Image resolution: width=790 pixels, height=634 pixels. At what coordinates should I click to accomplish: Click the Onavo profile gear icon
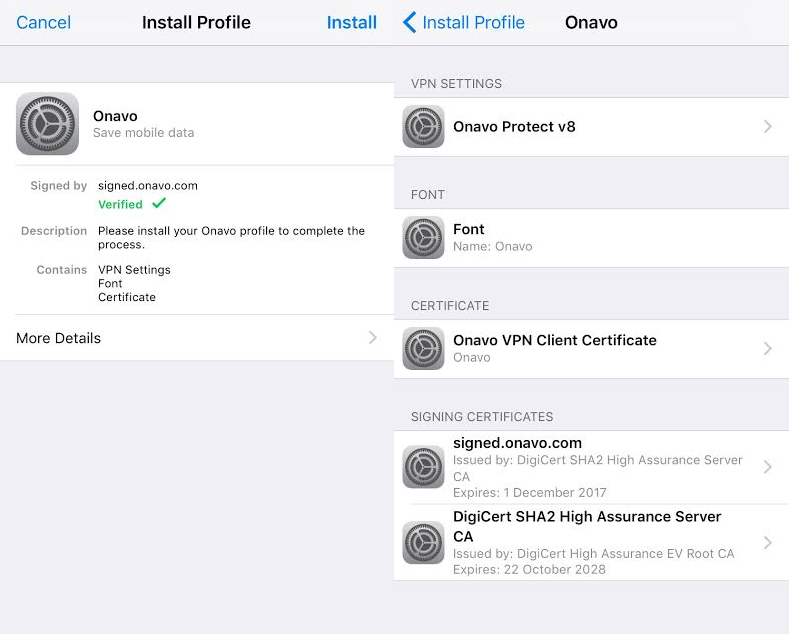coord(47,123)
